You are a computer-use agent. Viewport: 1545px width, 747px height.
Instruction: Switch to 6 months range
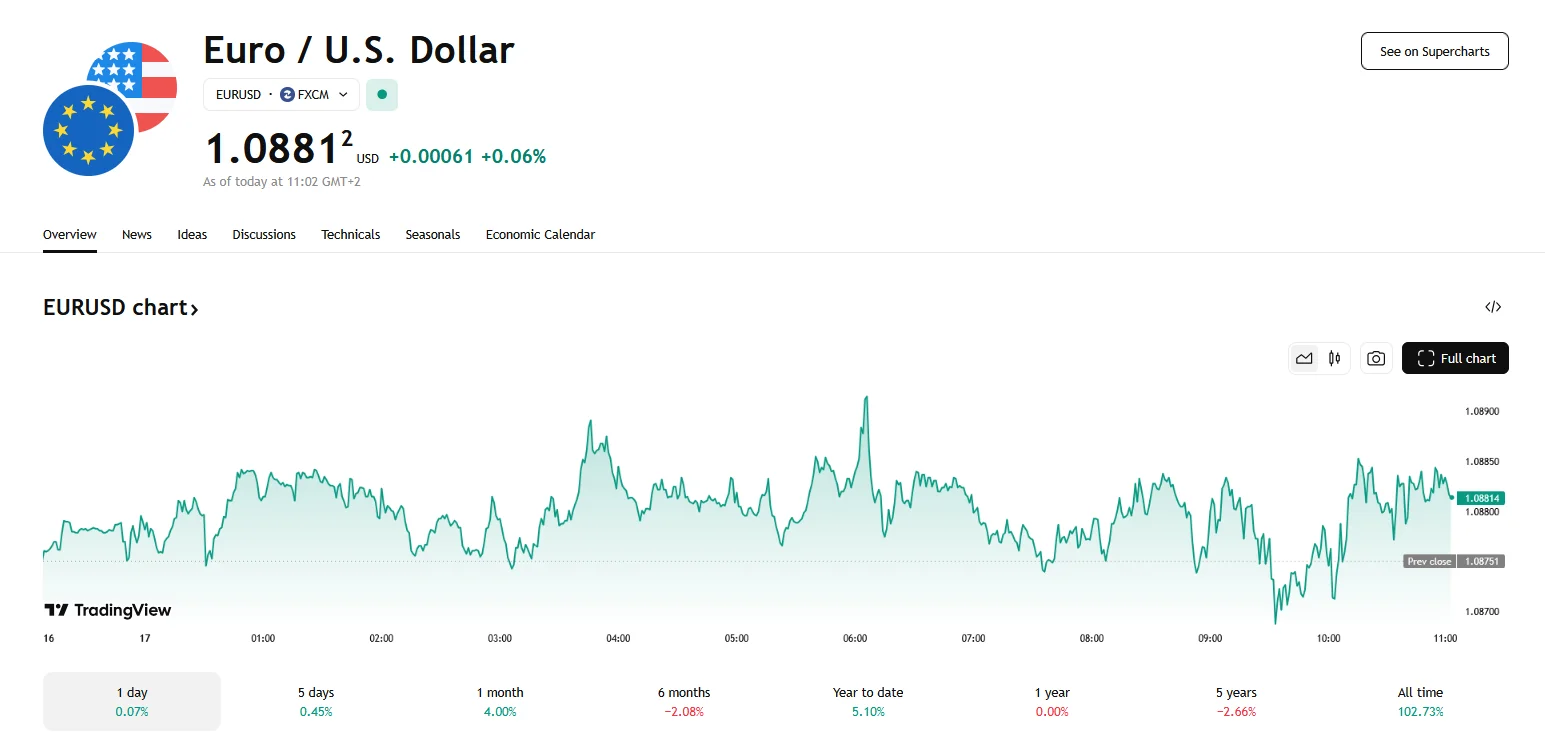[x=684, y=701]
